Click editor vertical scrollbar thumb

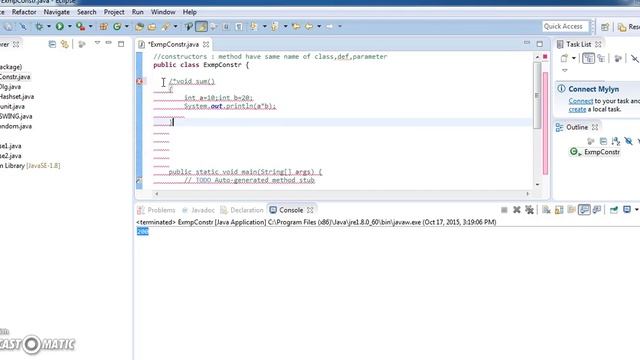tap(537, 95)
